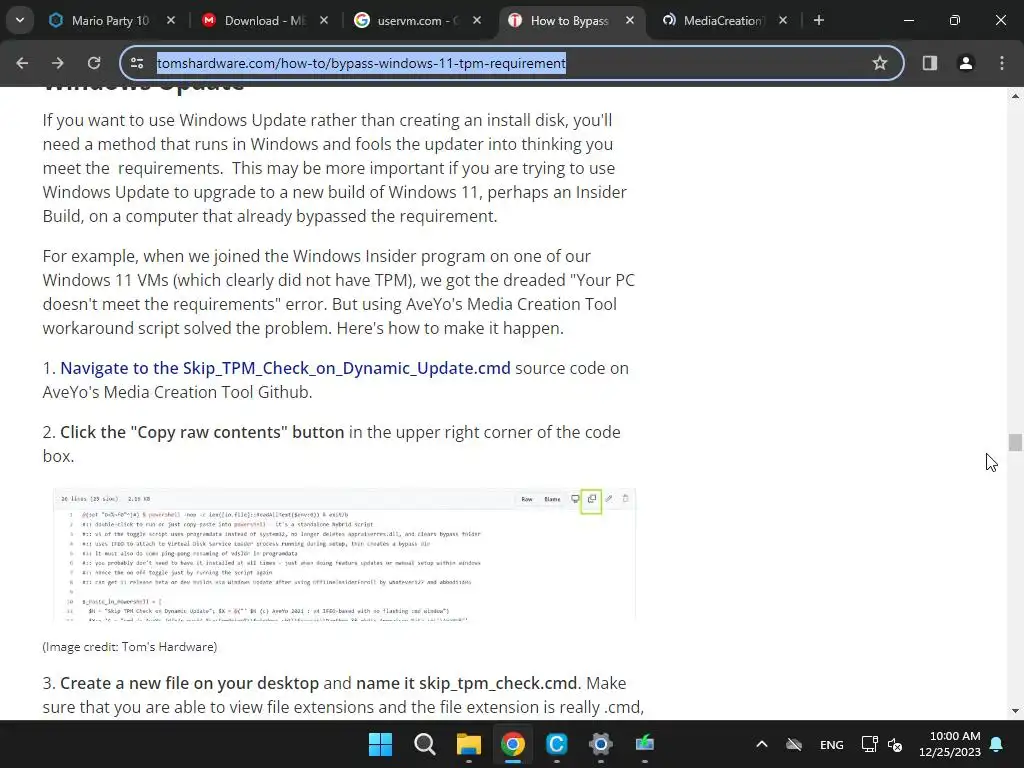Open the Chrome three-dot menu

pyautogui.click(x=1002, y=63)
